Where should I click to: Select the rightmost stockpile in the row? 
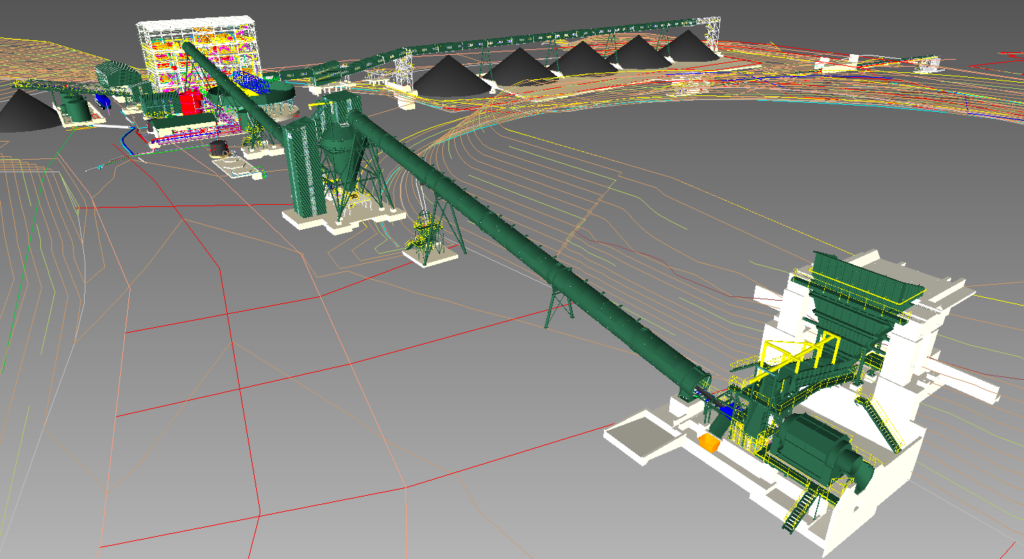click(686, 45)
